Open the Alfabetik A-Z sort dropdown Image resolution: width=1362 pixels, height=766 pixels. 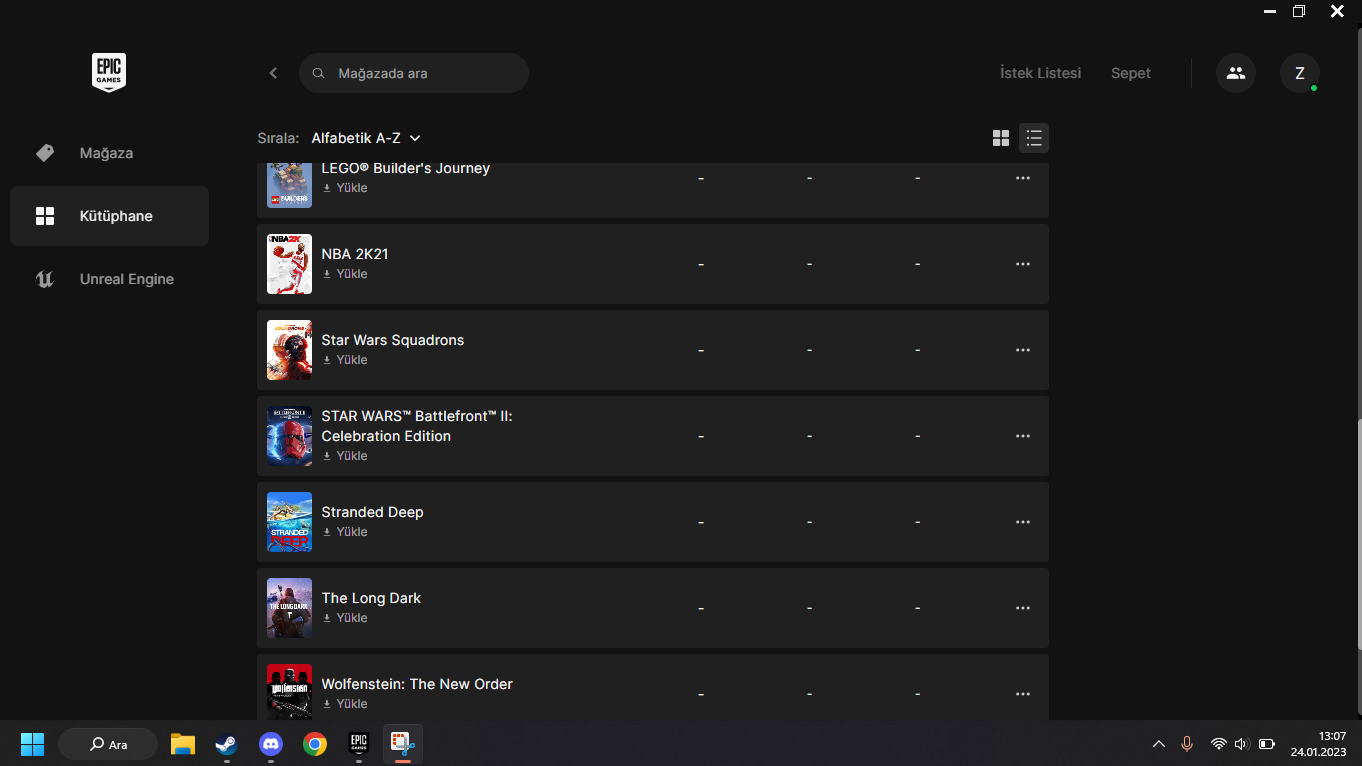(x=366, y=138)
